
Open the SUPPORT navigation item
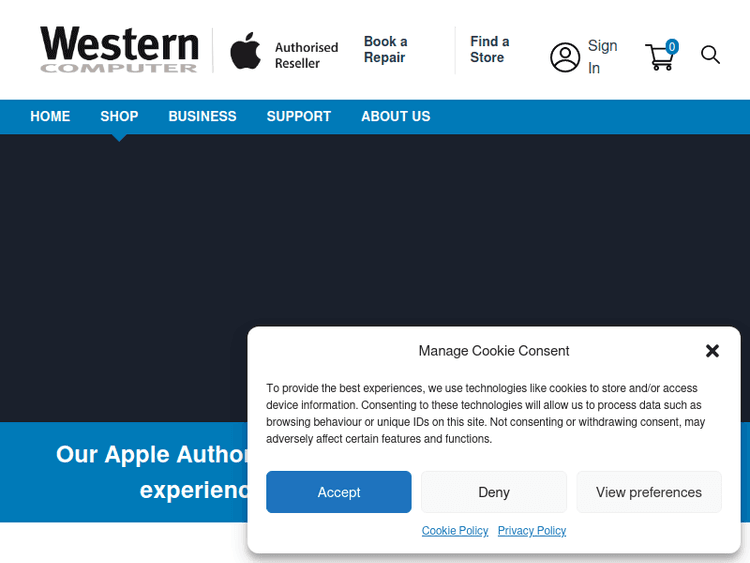coord(298,117)
